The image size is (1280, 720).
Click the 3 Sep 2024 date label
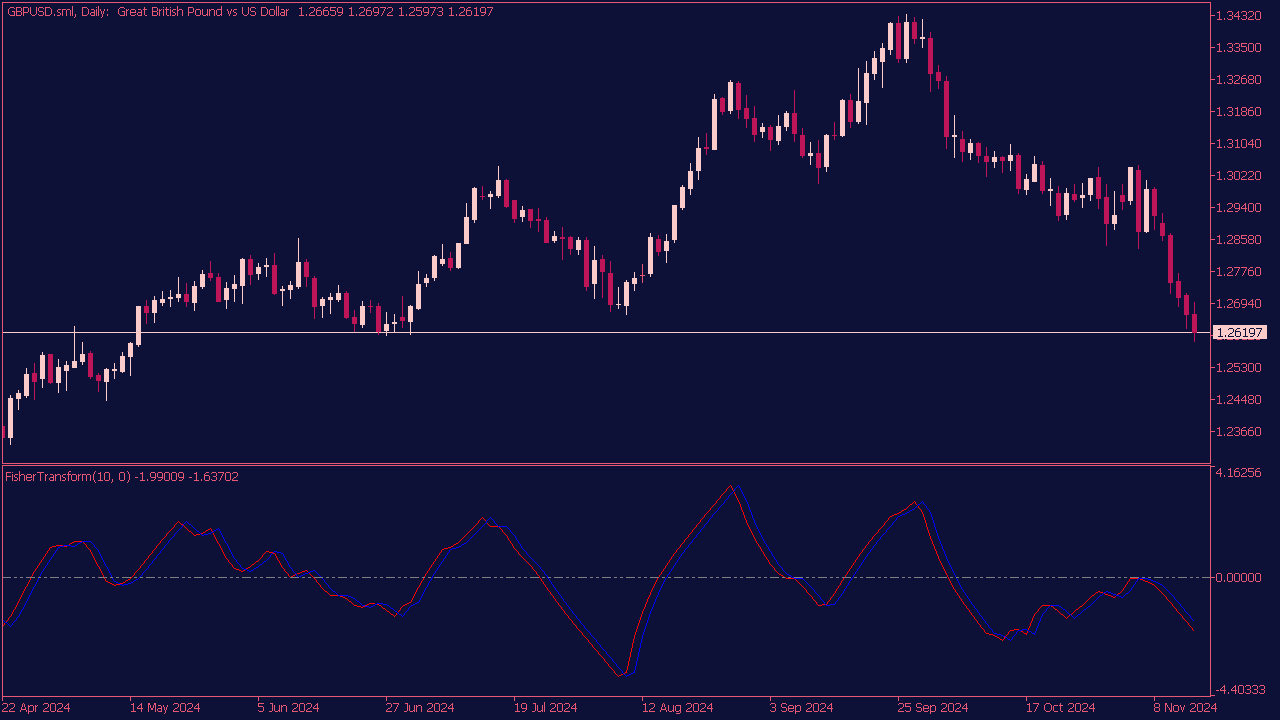802,708
